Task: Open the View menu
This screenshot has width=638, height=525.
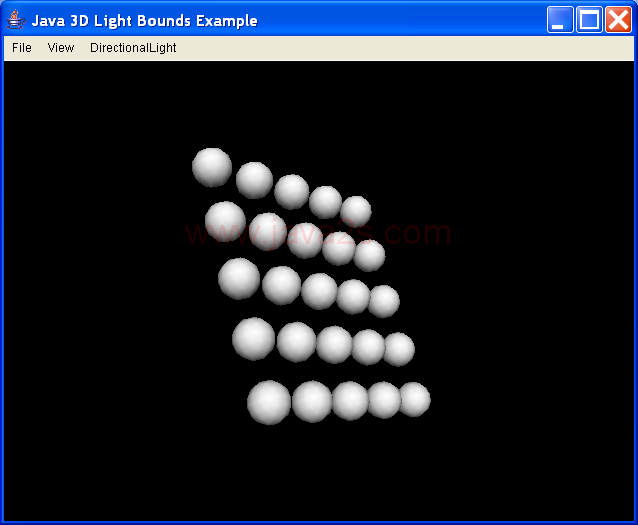Action: (61, 48)
